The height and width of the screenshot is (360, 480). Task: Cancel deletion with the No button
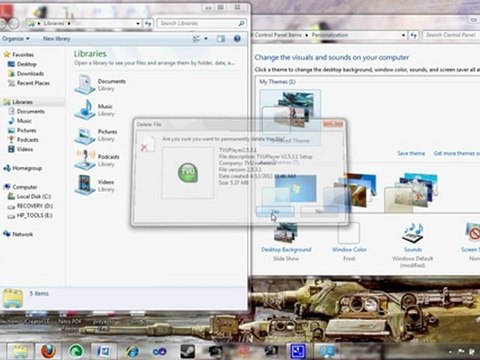tap(319, 211)
